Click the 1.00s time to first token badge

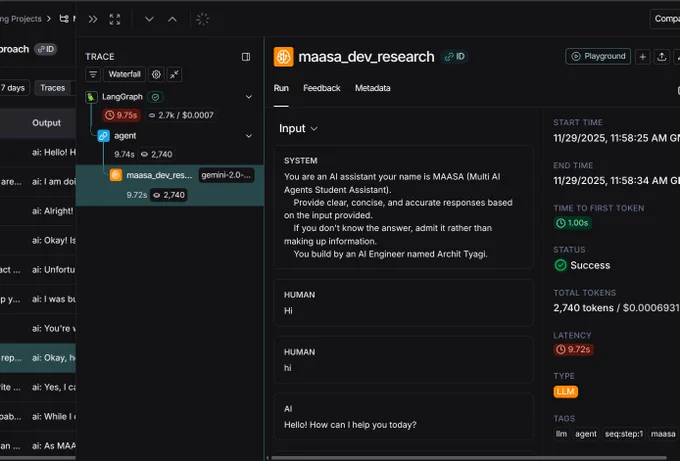(x=573, y=223)
